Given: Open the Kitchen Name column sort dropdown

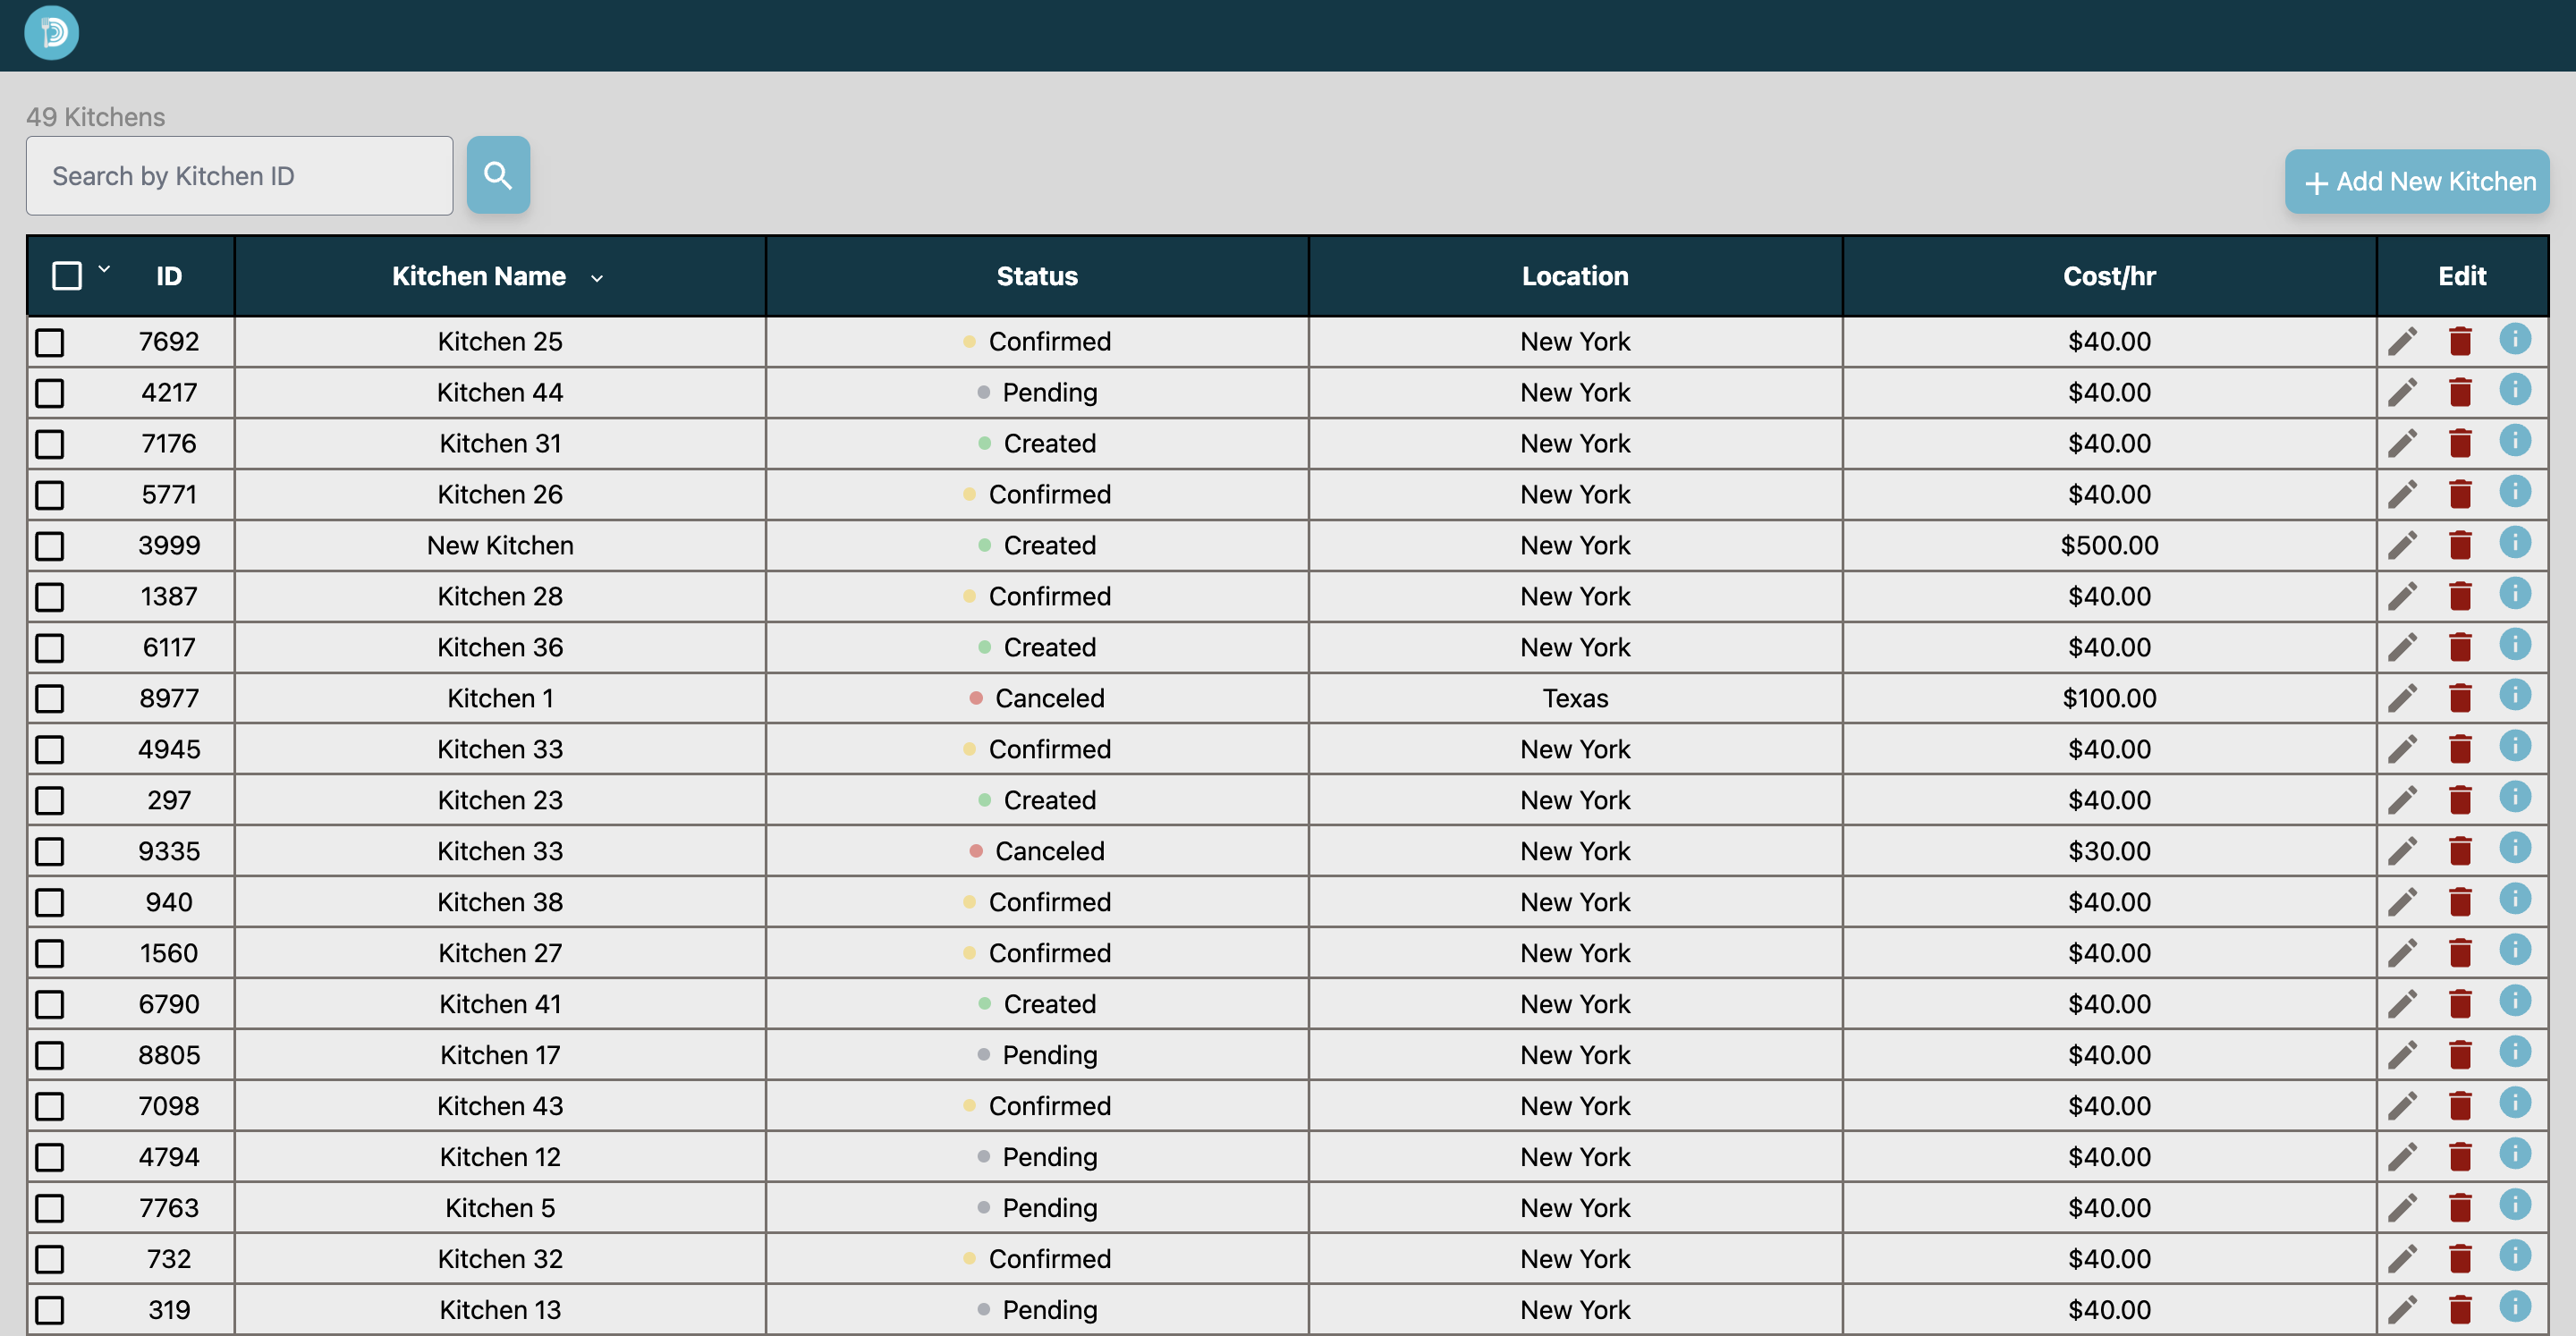Looking at the screenshot, I should click(597, 279).
